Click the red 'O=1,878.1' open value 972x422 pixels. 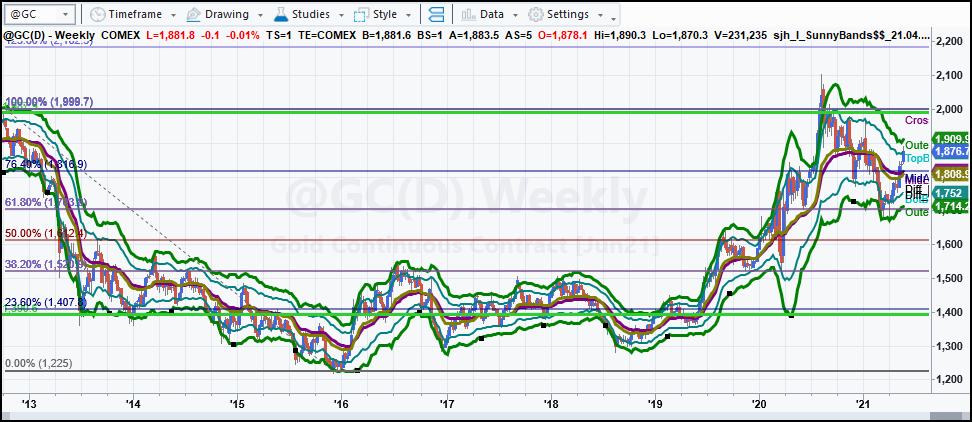pos(563,35)
